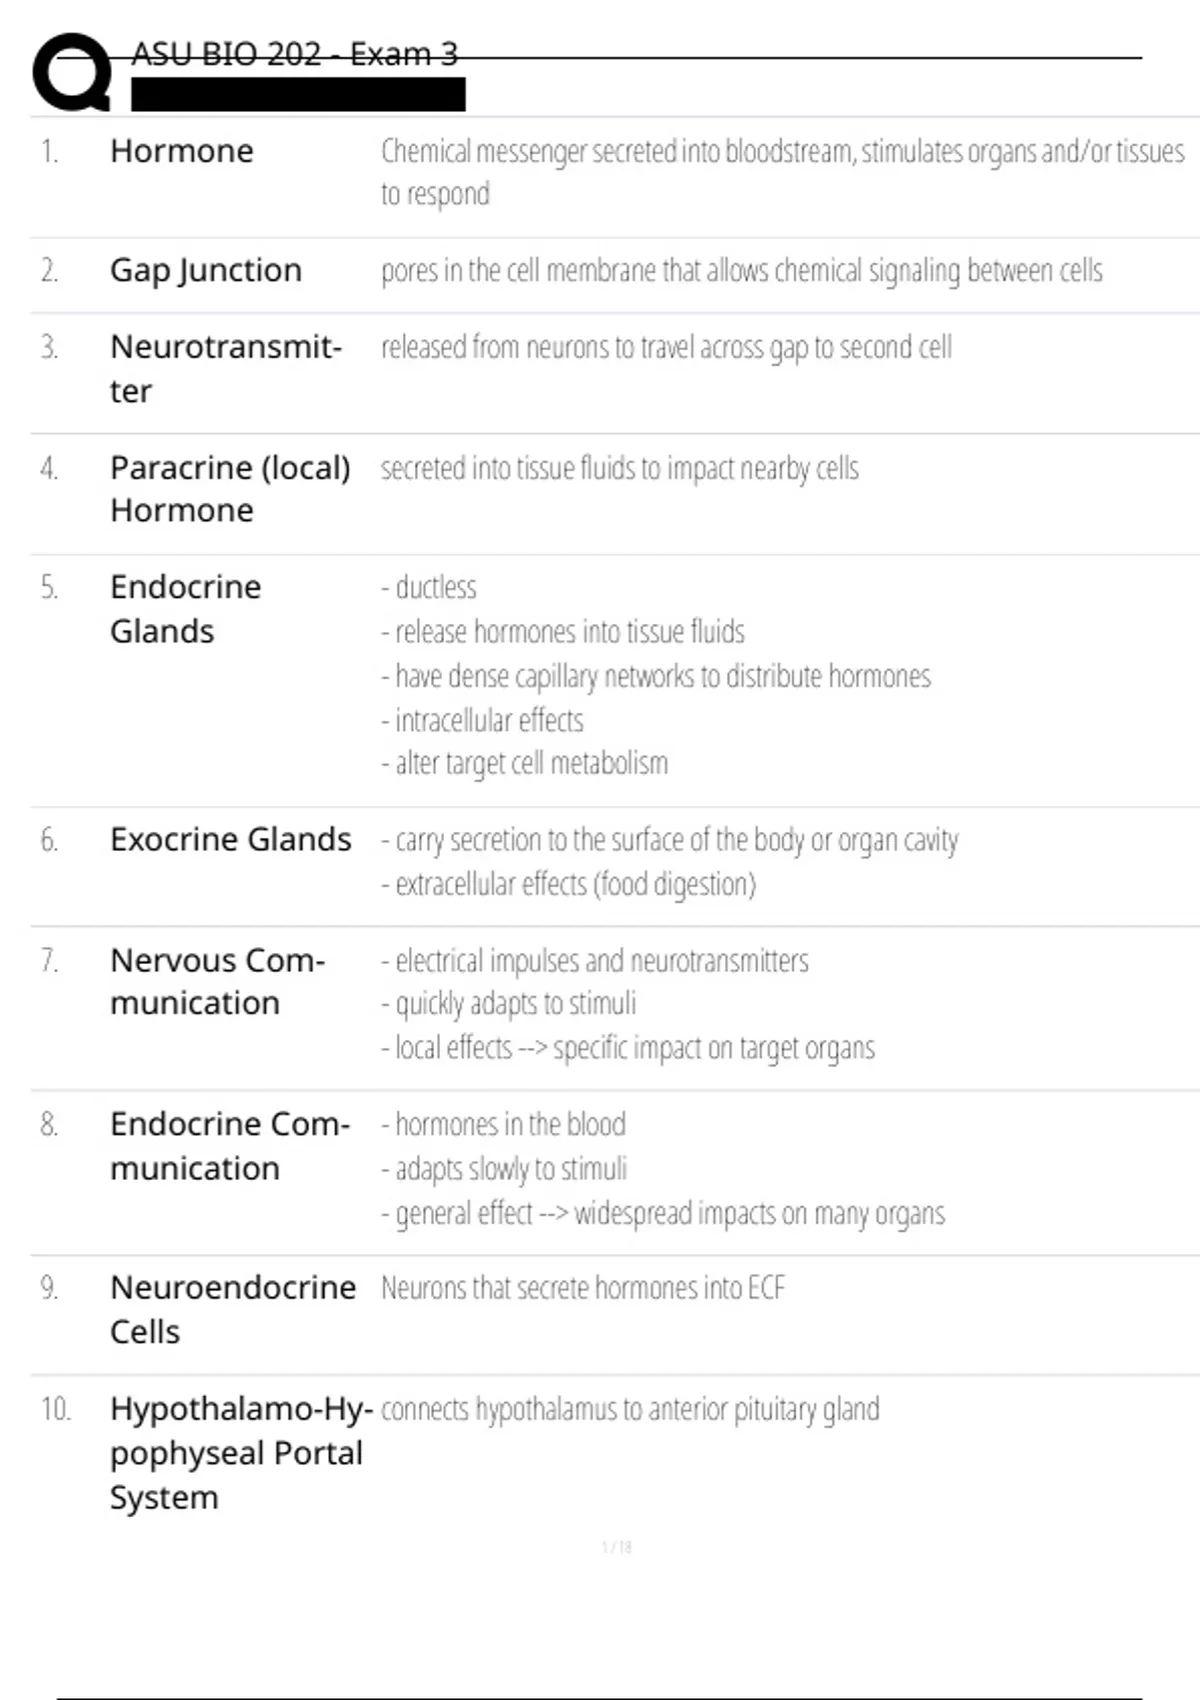
Task: Click the "- ductless" bullet line
Action: point(429,587)
